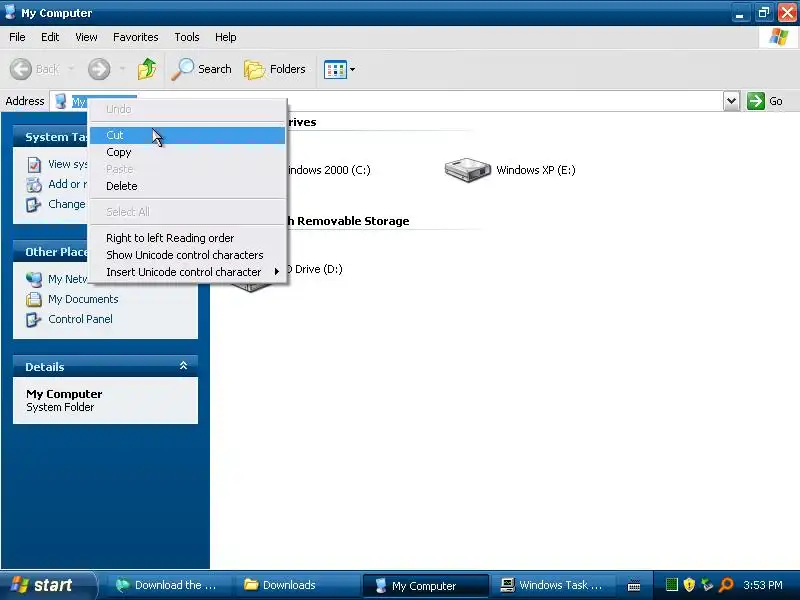Click the network connection tray icon

point(707,585)
